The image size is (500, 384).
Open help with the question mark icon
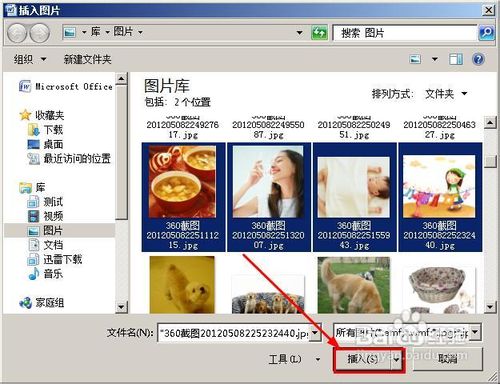(478, 59)
